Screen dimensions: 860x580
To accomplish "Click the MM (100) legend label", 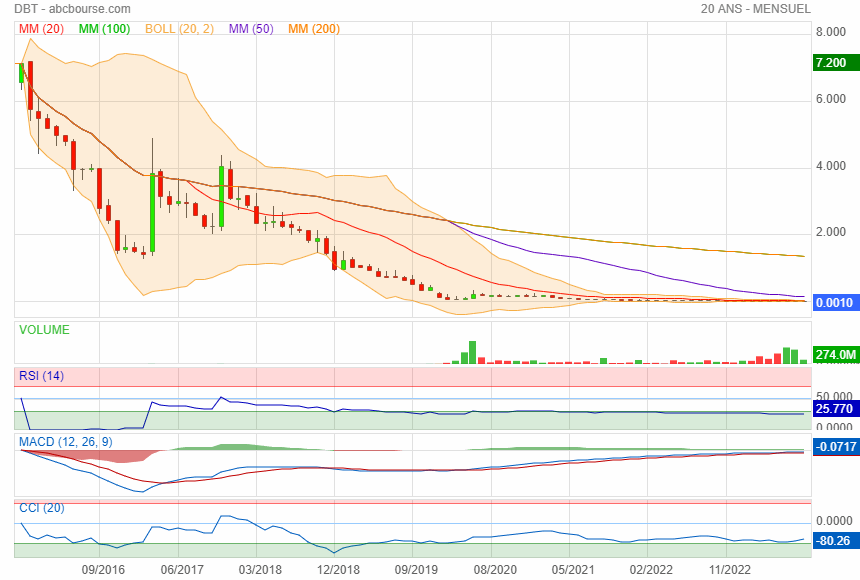I will (104, 29).
